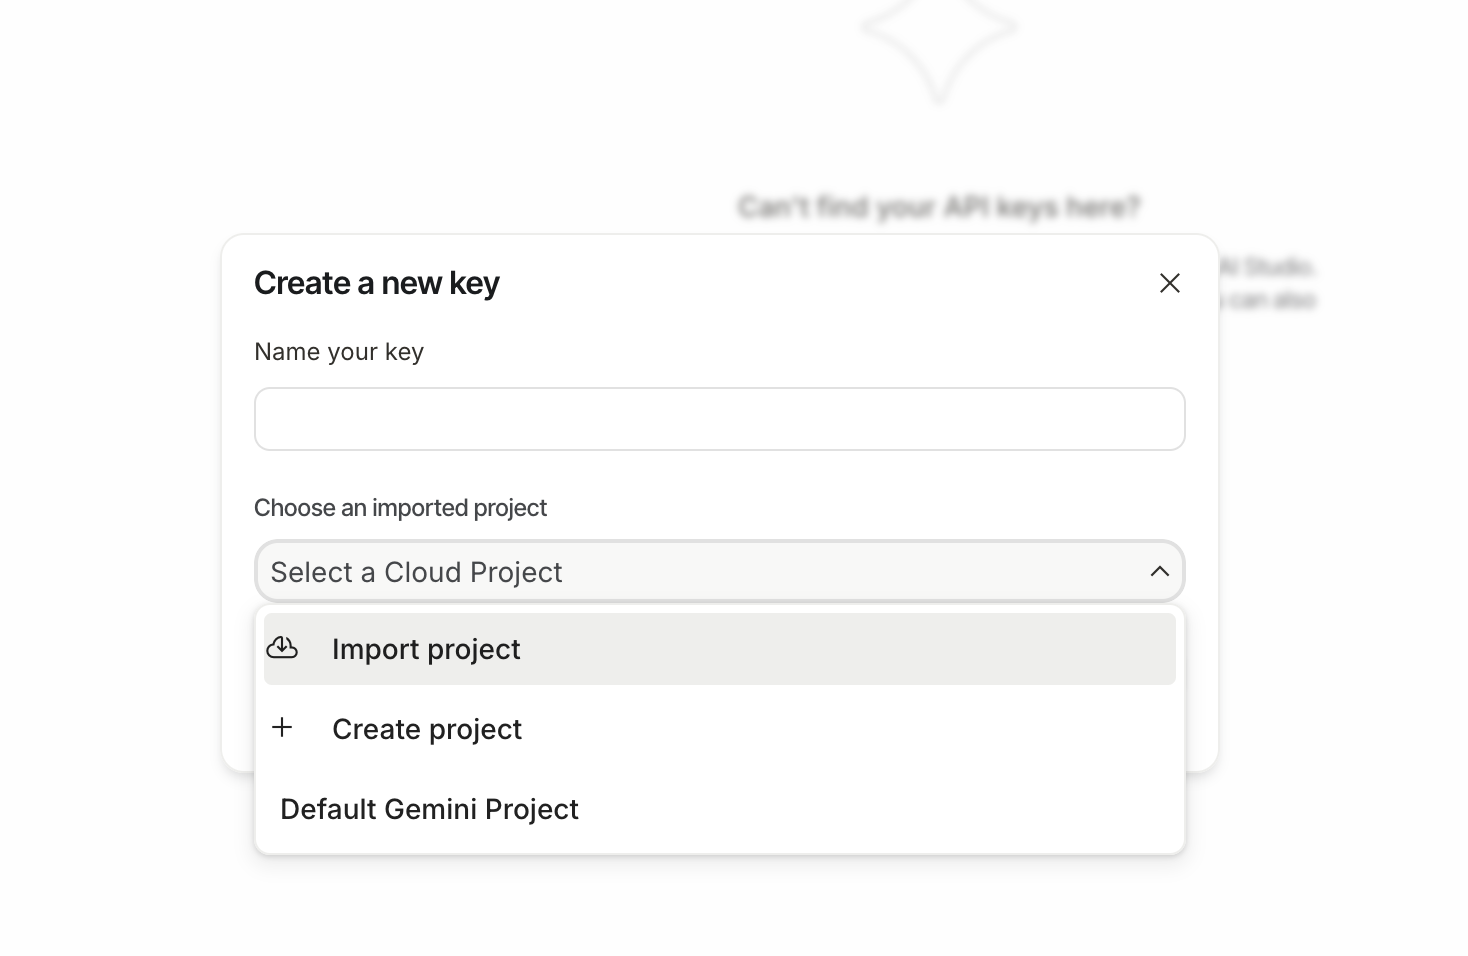
Task: Tap the close cross of Create a new key
Action: tap(1169, 283)
